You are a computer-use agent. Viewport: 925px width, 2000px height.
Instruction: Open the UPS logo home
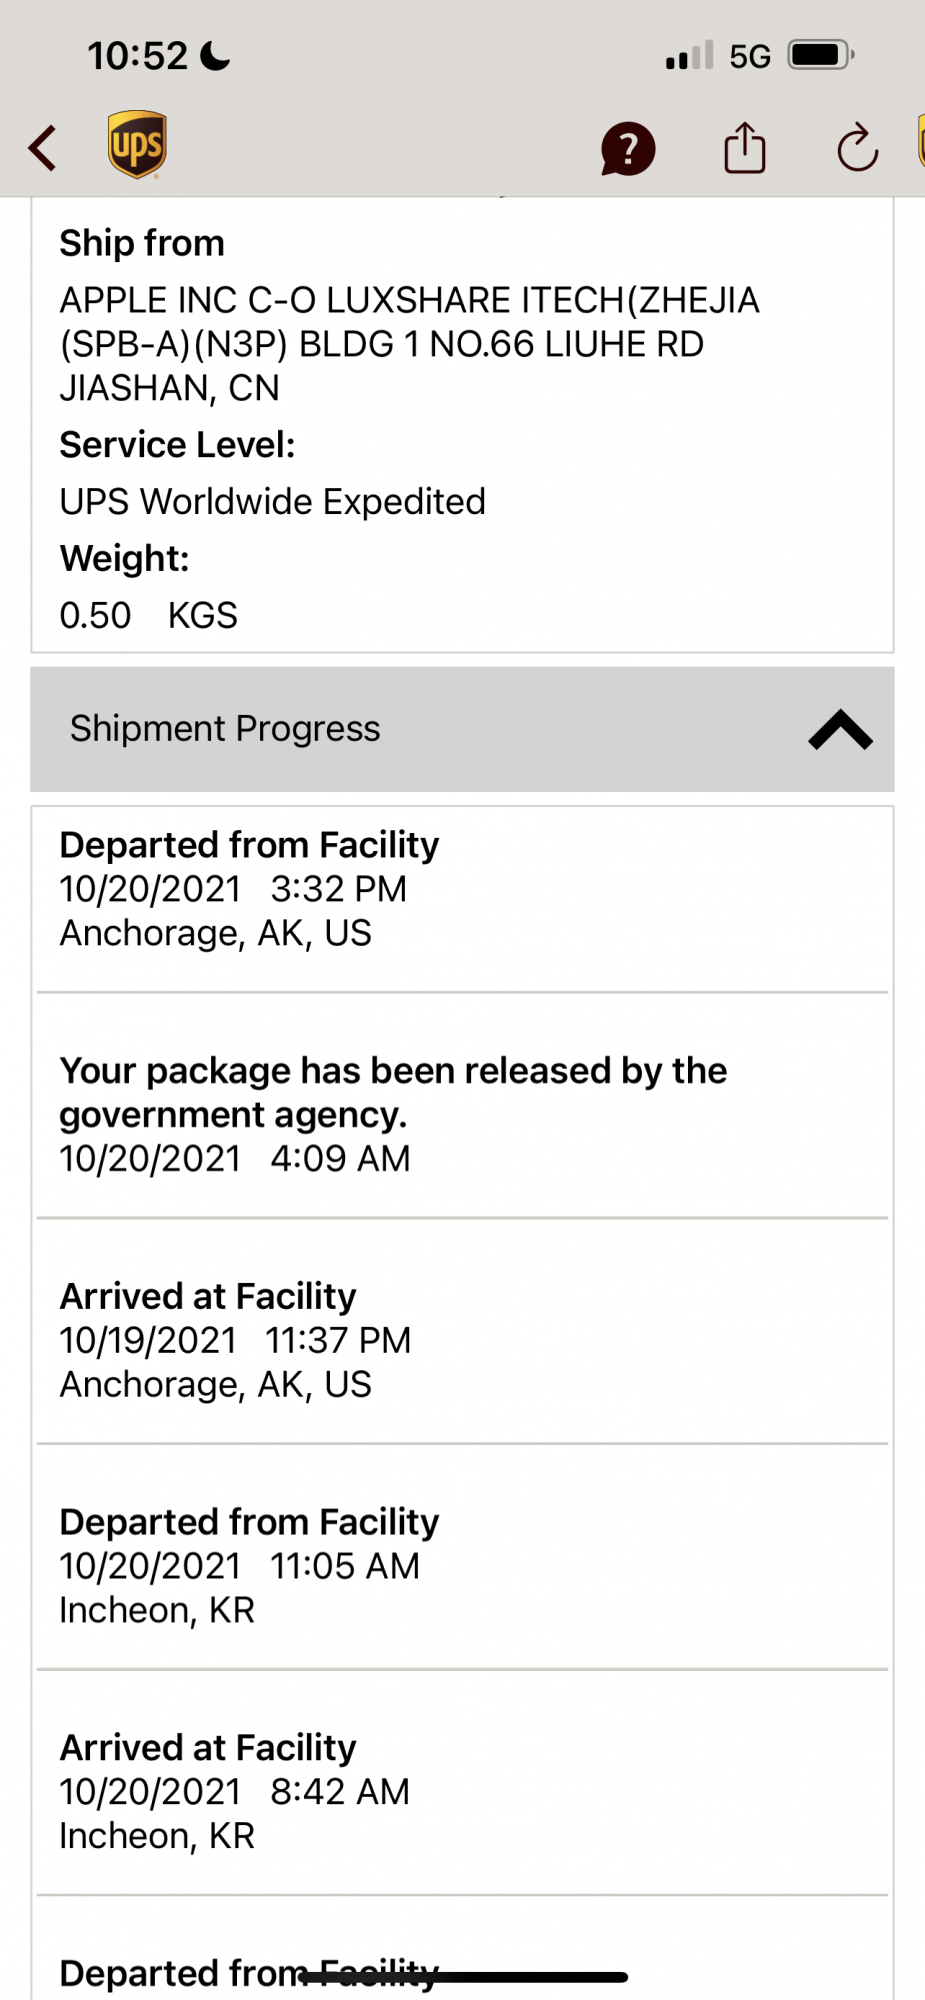tap(137, 145)
